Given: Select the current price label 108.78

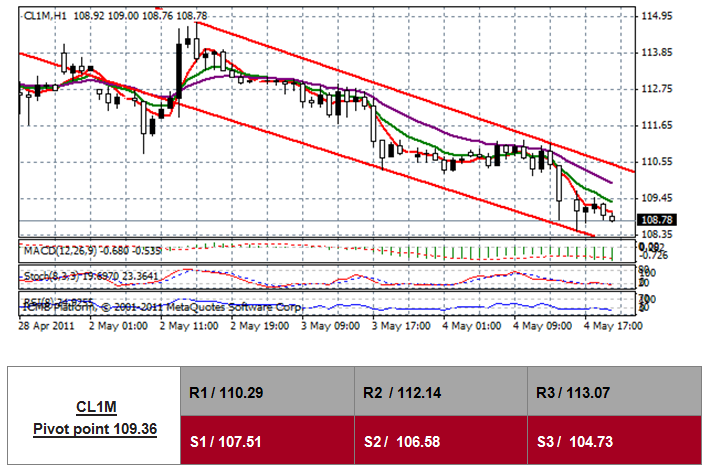Looking at the screenshot, I should pyautogui.click(x=656, y=220).
